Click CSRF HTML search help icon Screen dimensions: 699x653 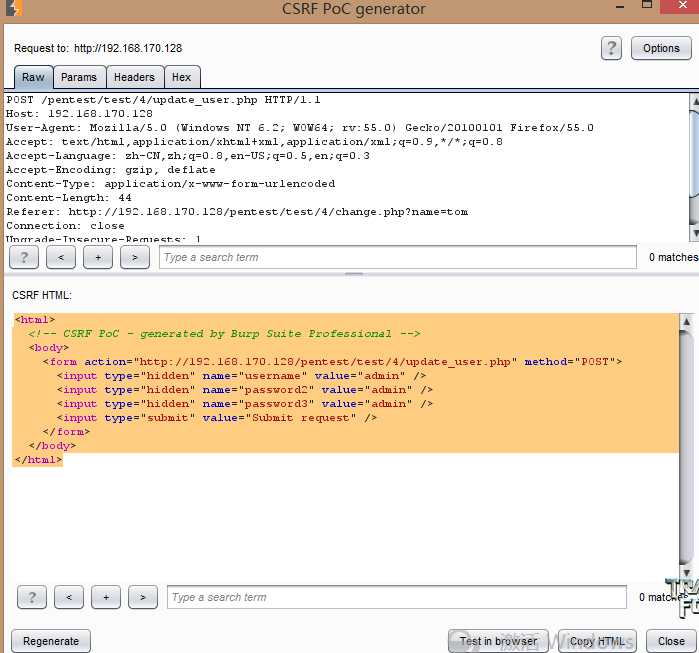[x=32, y=597]
